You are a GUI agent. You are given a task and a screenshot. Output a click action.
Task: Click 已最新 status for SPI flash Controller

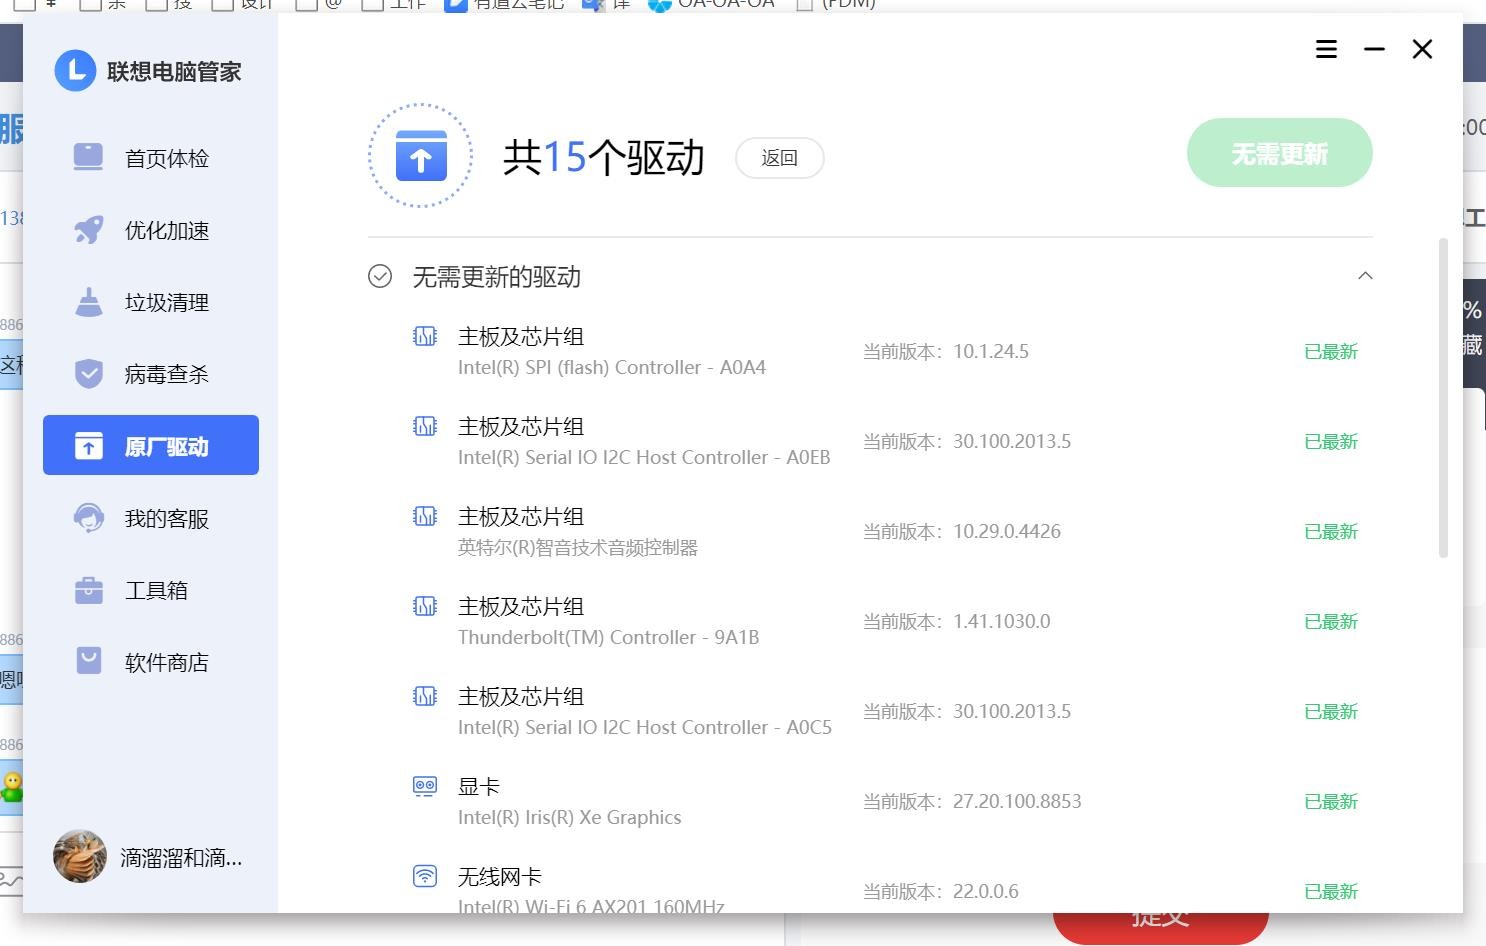point(1331,351)
